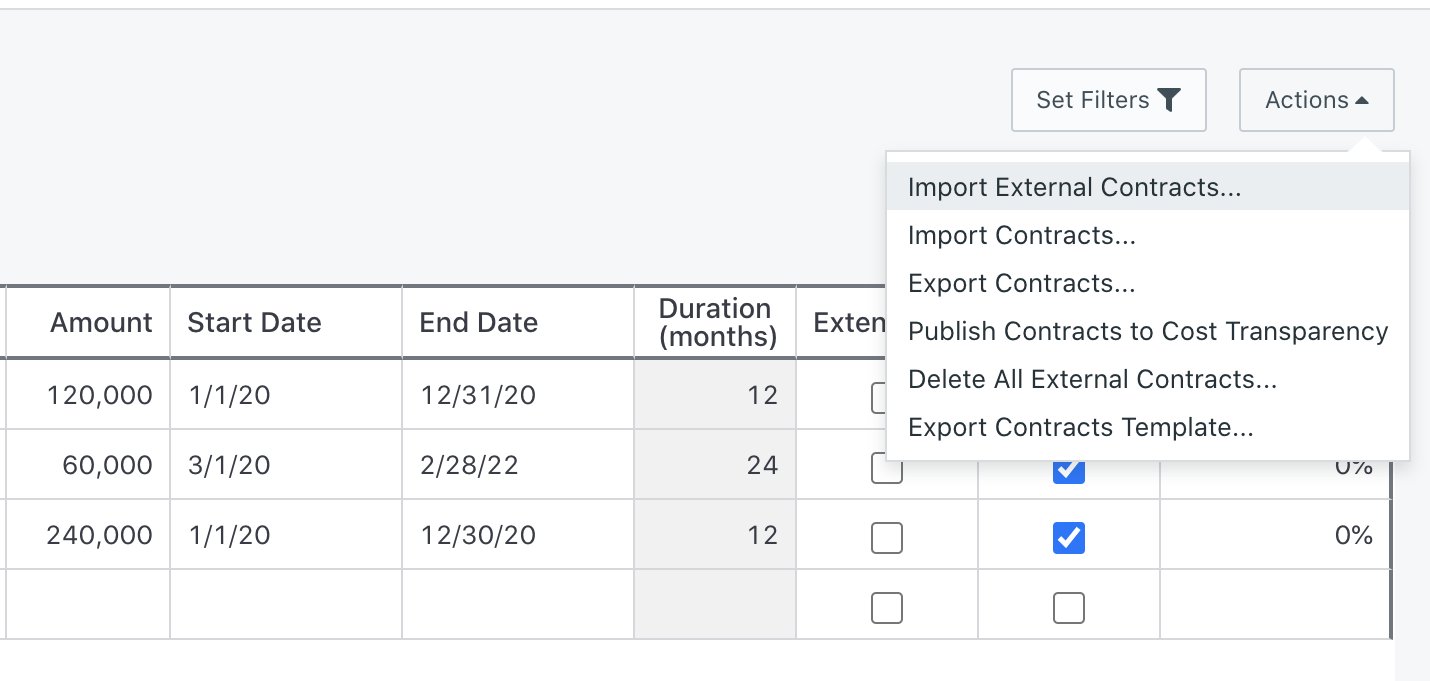This screenshot has width=1430, height=681.
Task: Click the End Date column header
Action: pyautogui.click(x=518, y=322)
